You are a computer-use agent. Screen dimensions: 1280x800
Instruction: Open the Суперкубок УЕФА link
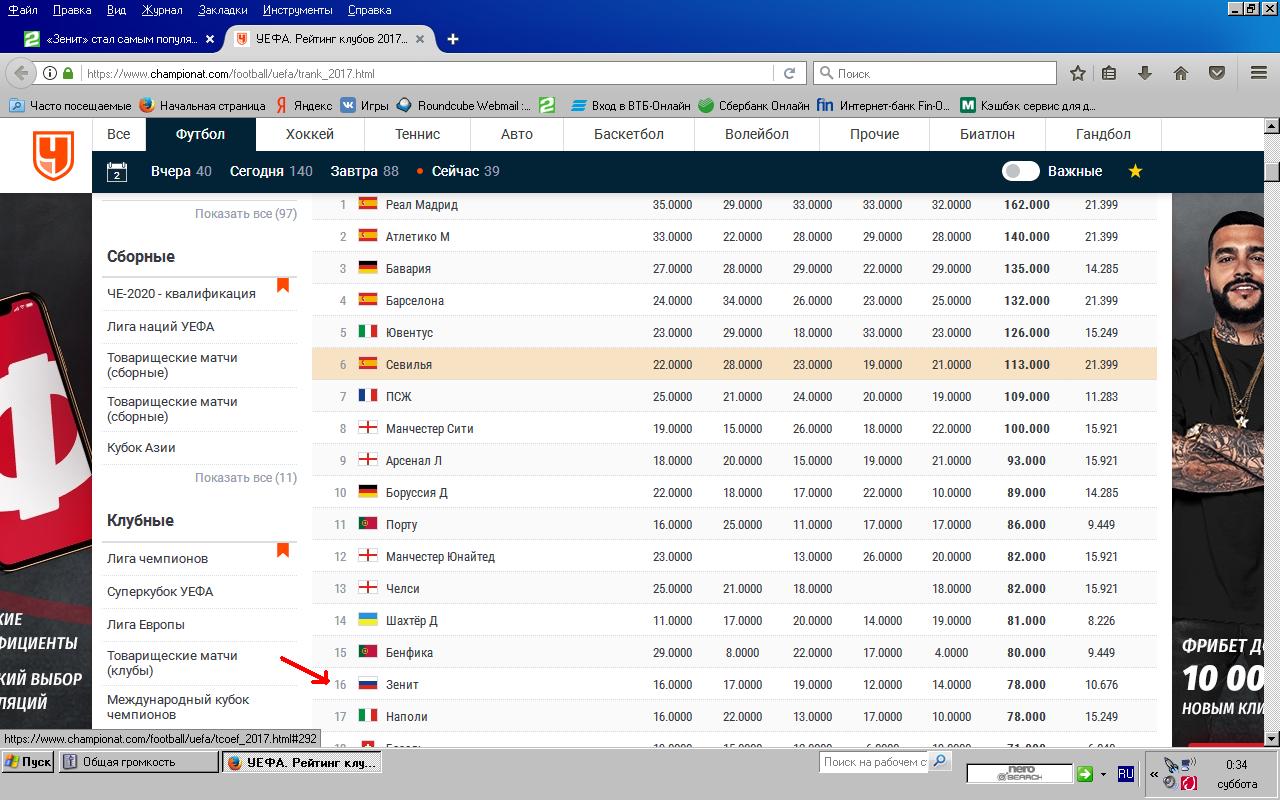pos(160,591)
